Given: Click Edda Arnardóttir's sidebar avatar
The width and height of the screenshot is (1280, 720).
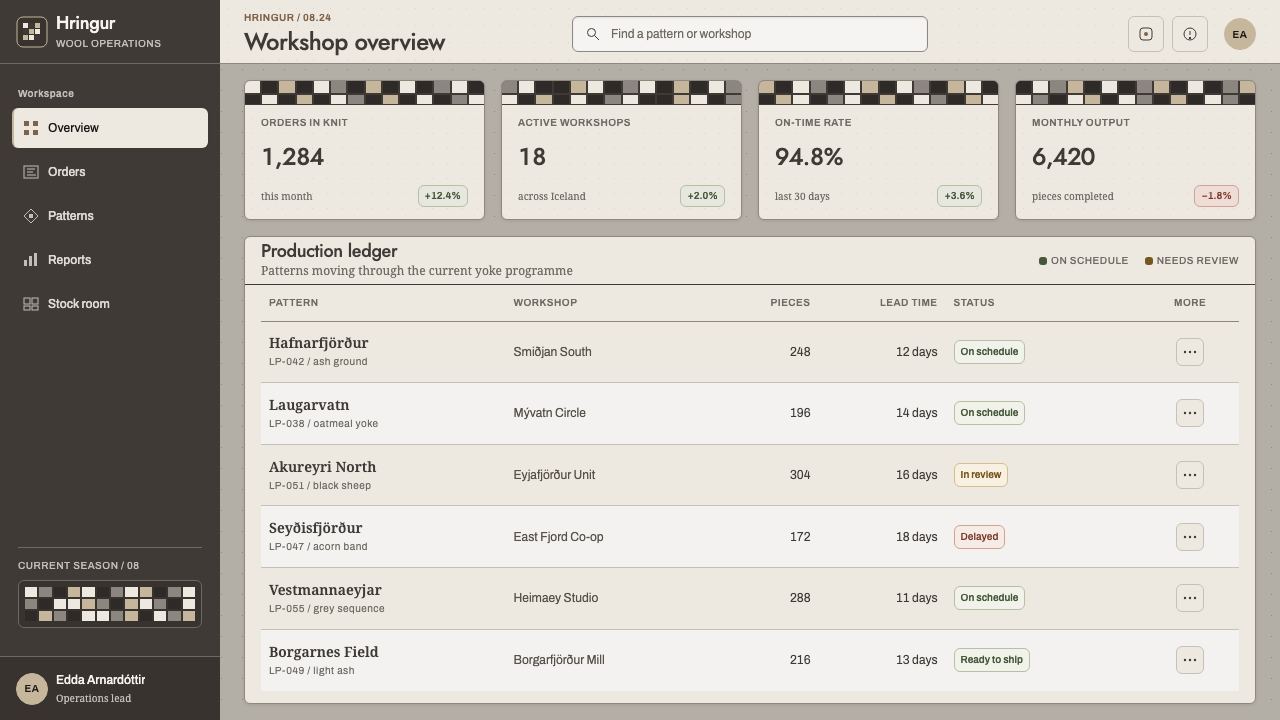Looking at the screenshot, I should 32,688.
